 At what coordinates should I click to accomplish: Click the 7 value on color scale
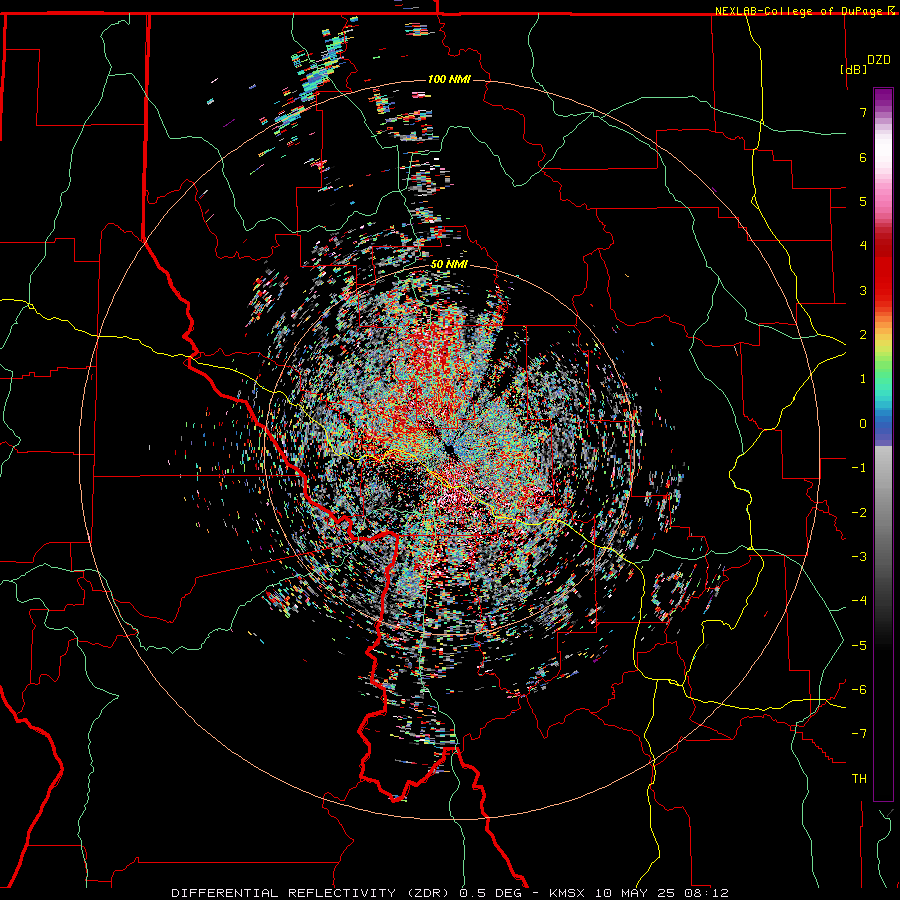pos(863,112)
